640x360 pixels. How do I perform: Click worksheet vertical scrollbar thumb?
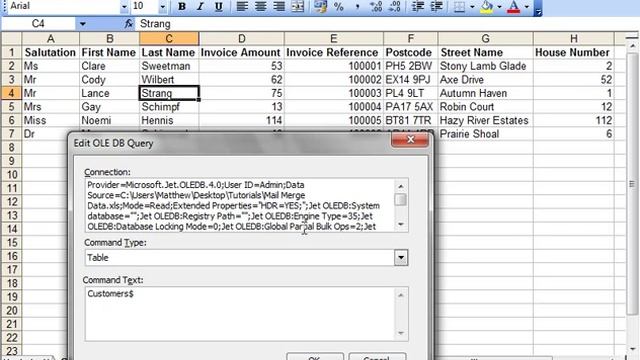pyautogui.click(x=632, y=184)
